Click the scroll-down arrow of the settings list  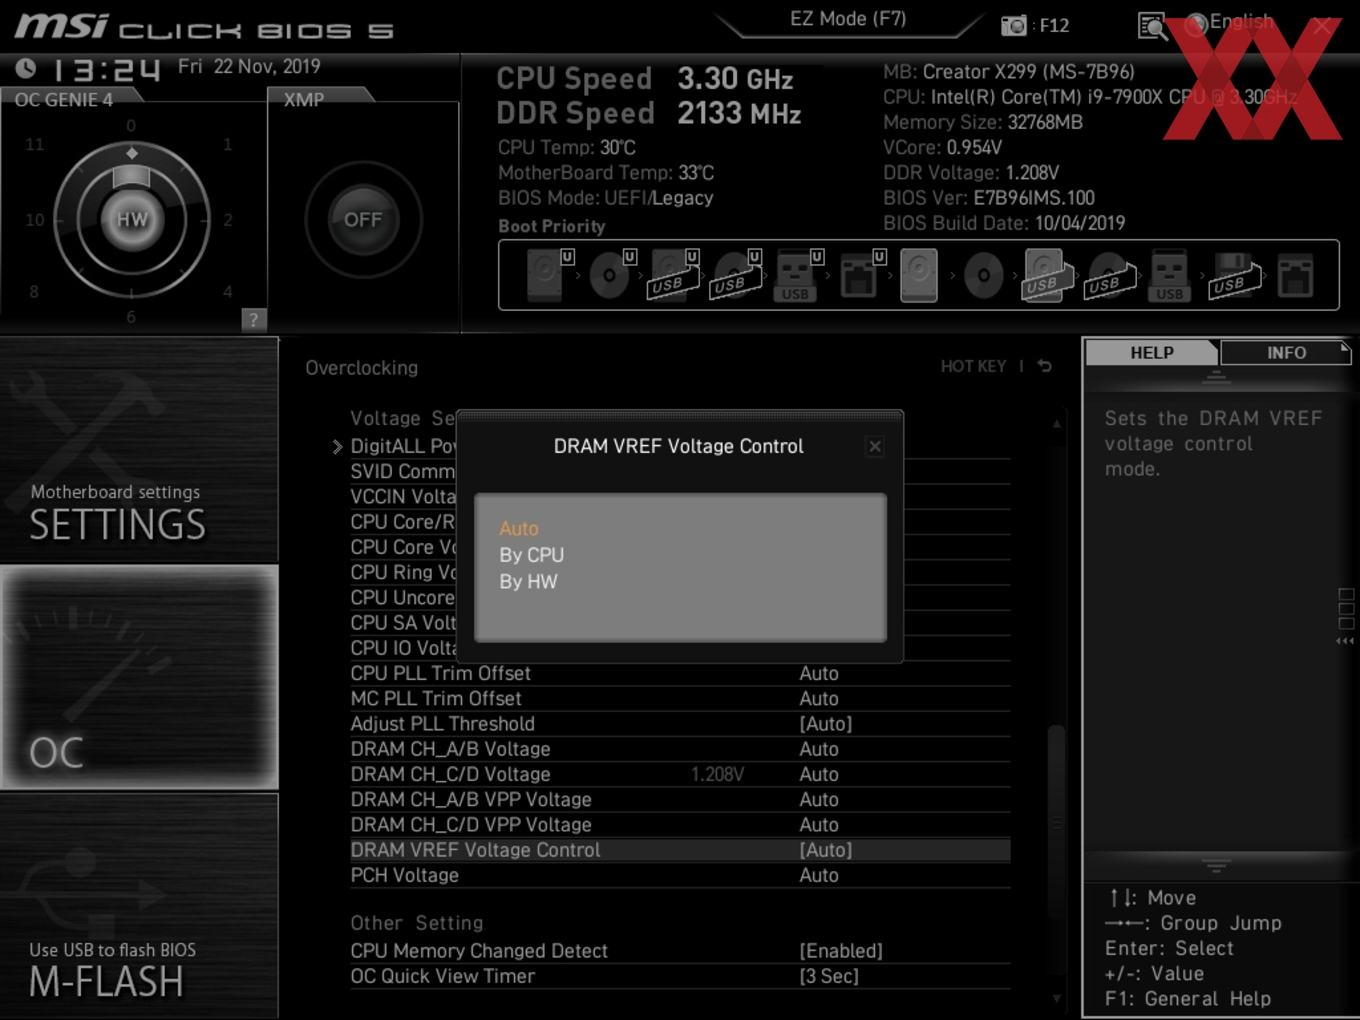(x=1056, y=998)
